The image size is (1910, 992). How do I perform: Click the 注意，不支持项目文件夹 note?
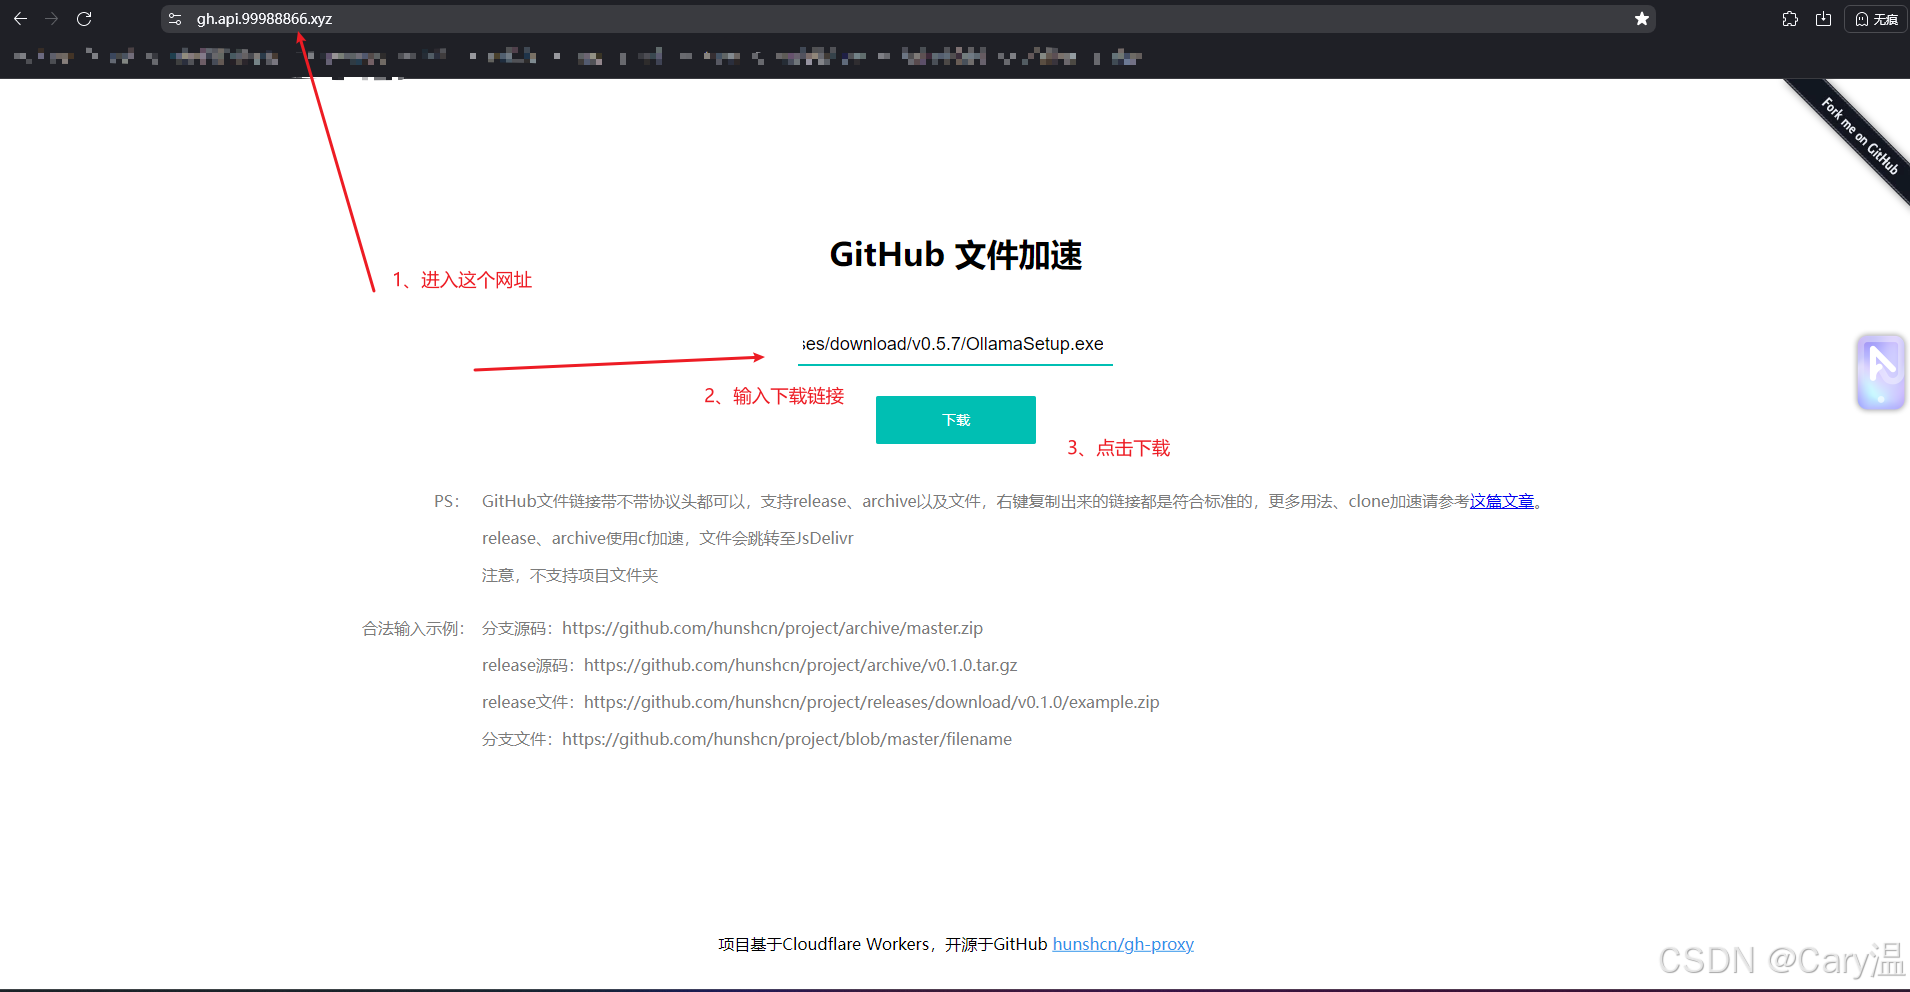coord(570,575)
